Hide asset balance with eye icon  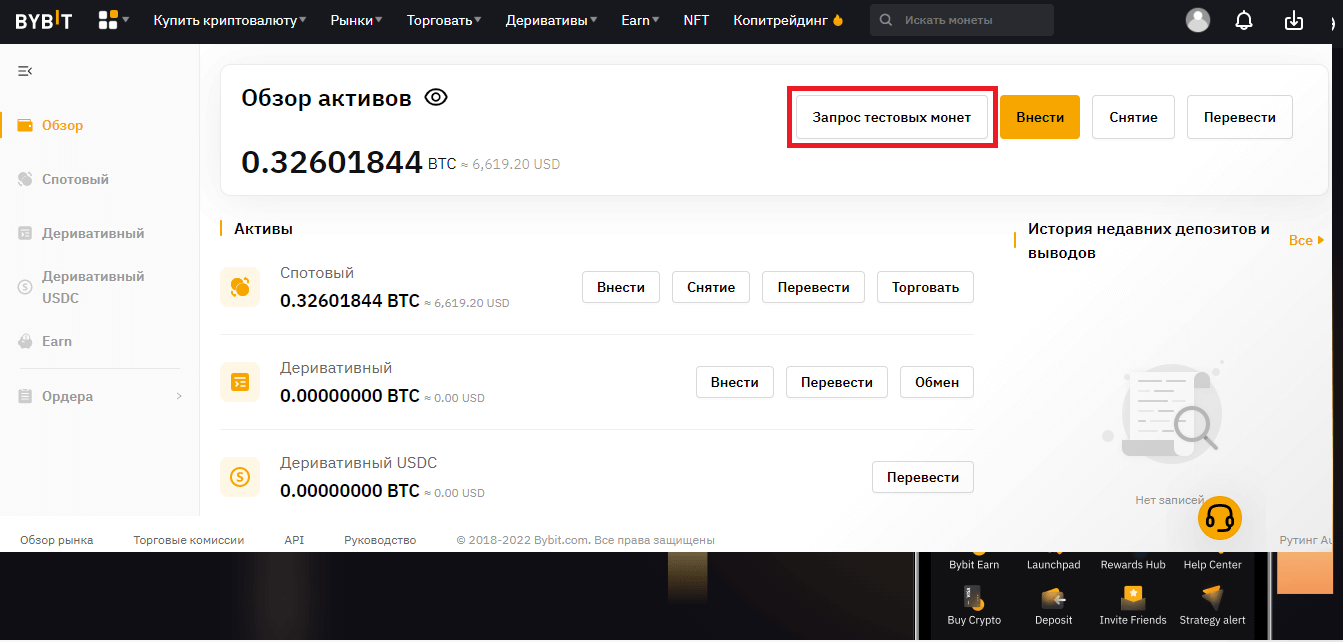pyautogui.click(x=436, y=98)
